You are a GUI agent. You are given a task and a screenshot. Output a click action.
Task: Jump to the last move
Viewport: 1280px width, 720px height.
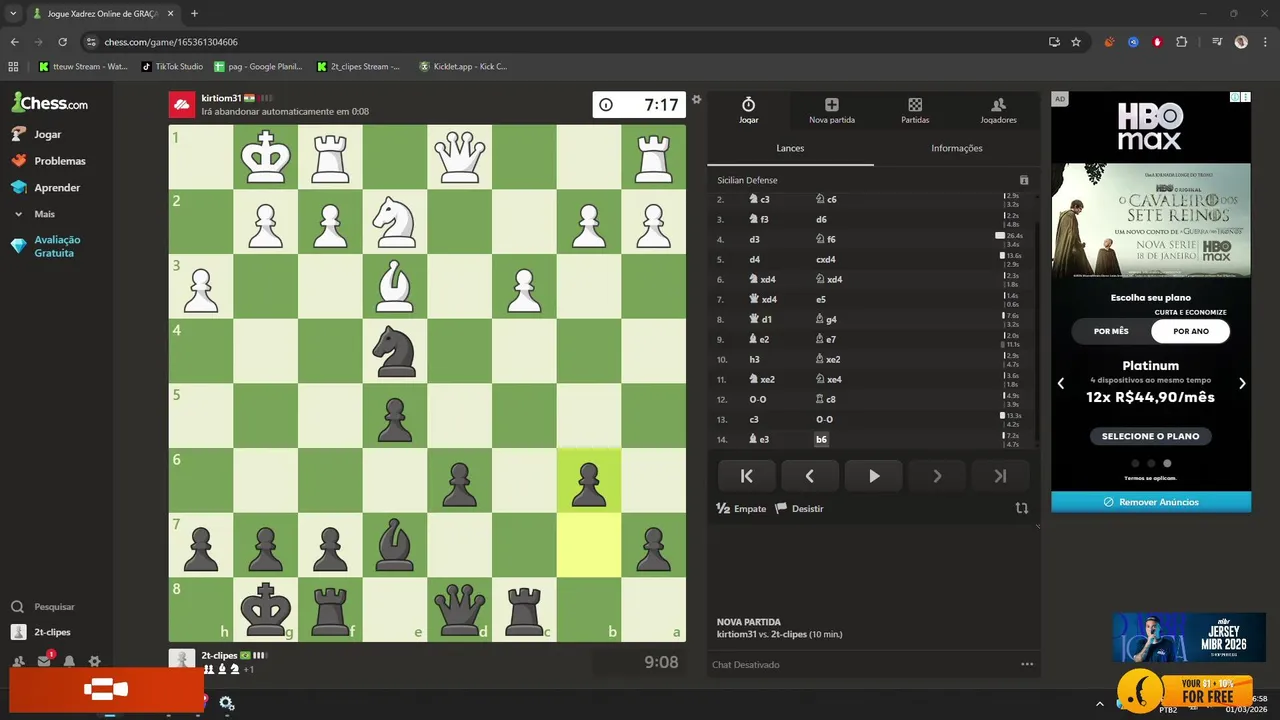click(x=1000, y=476)
